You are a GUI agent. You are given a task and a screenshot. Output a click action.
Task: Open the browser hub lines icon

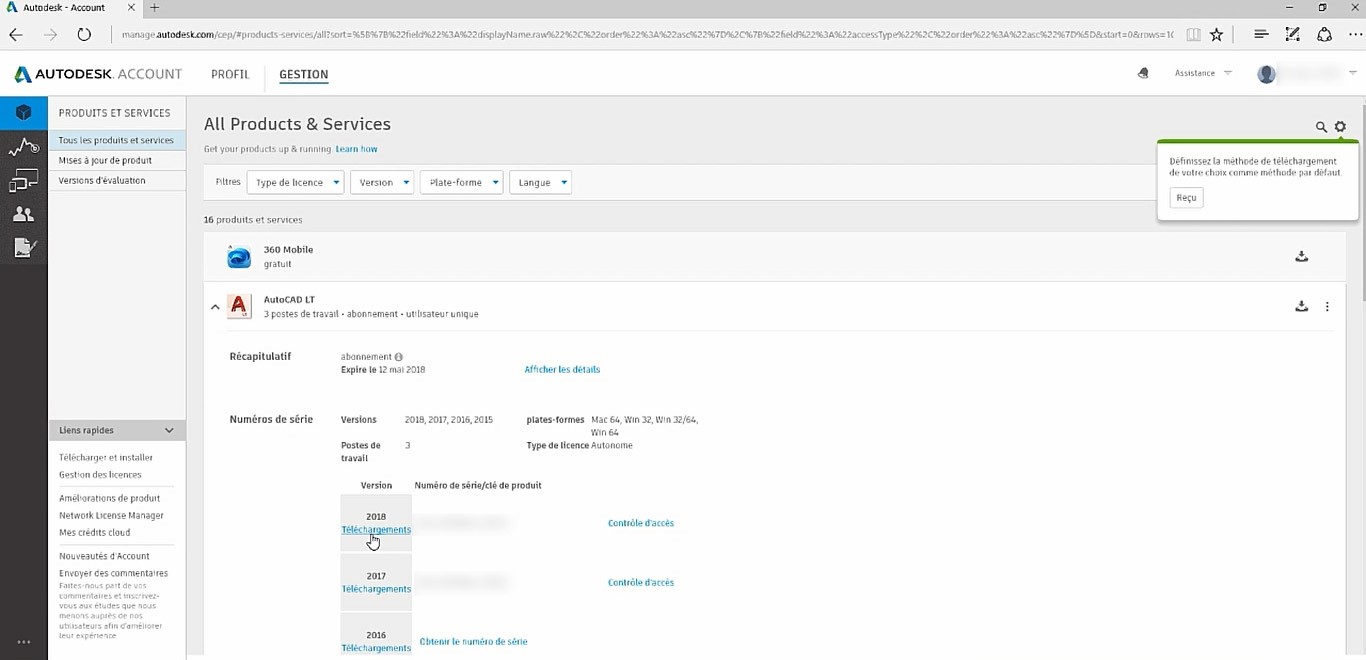tap(1261, 34)
